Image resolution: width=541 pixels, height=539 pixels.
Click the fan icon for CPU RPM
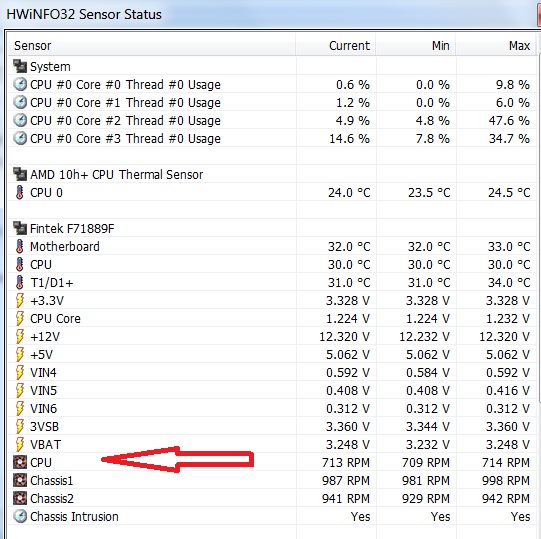coord(20,462)
